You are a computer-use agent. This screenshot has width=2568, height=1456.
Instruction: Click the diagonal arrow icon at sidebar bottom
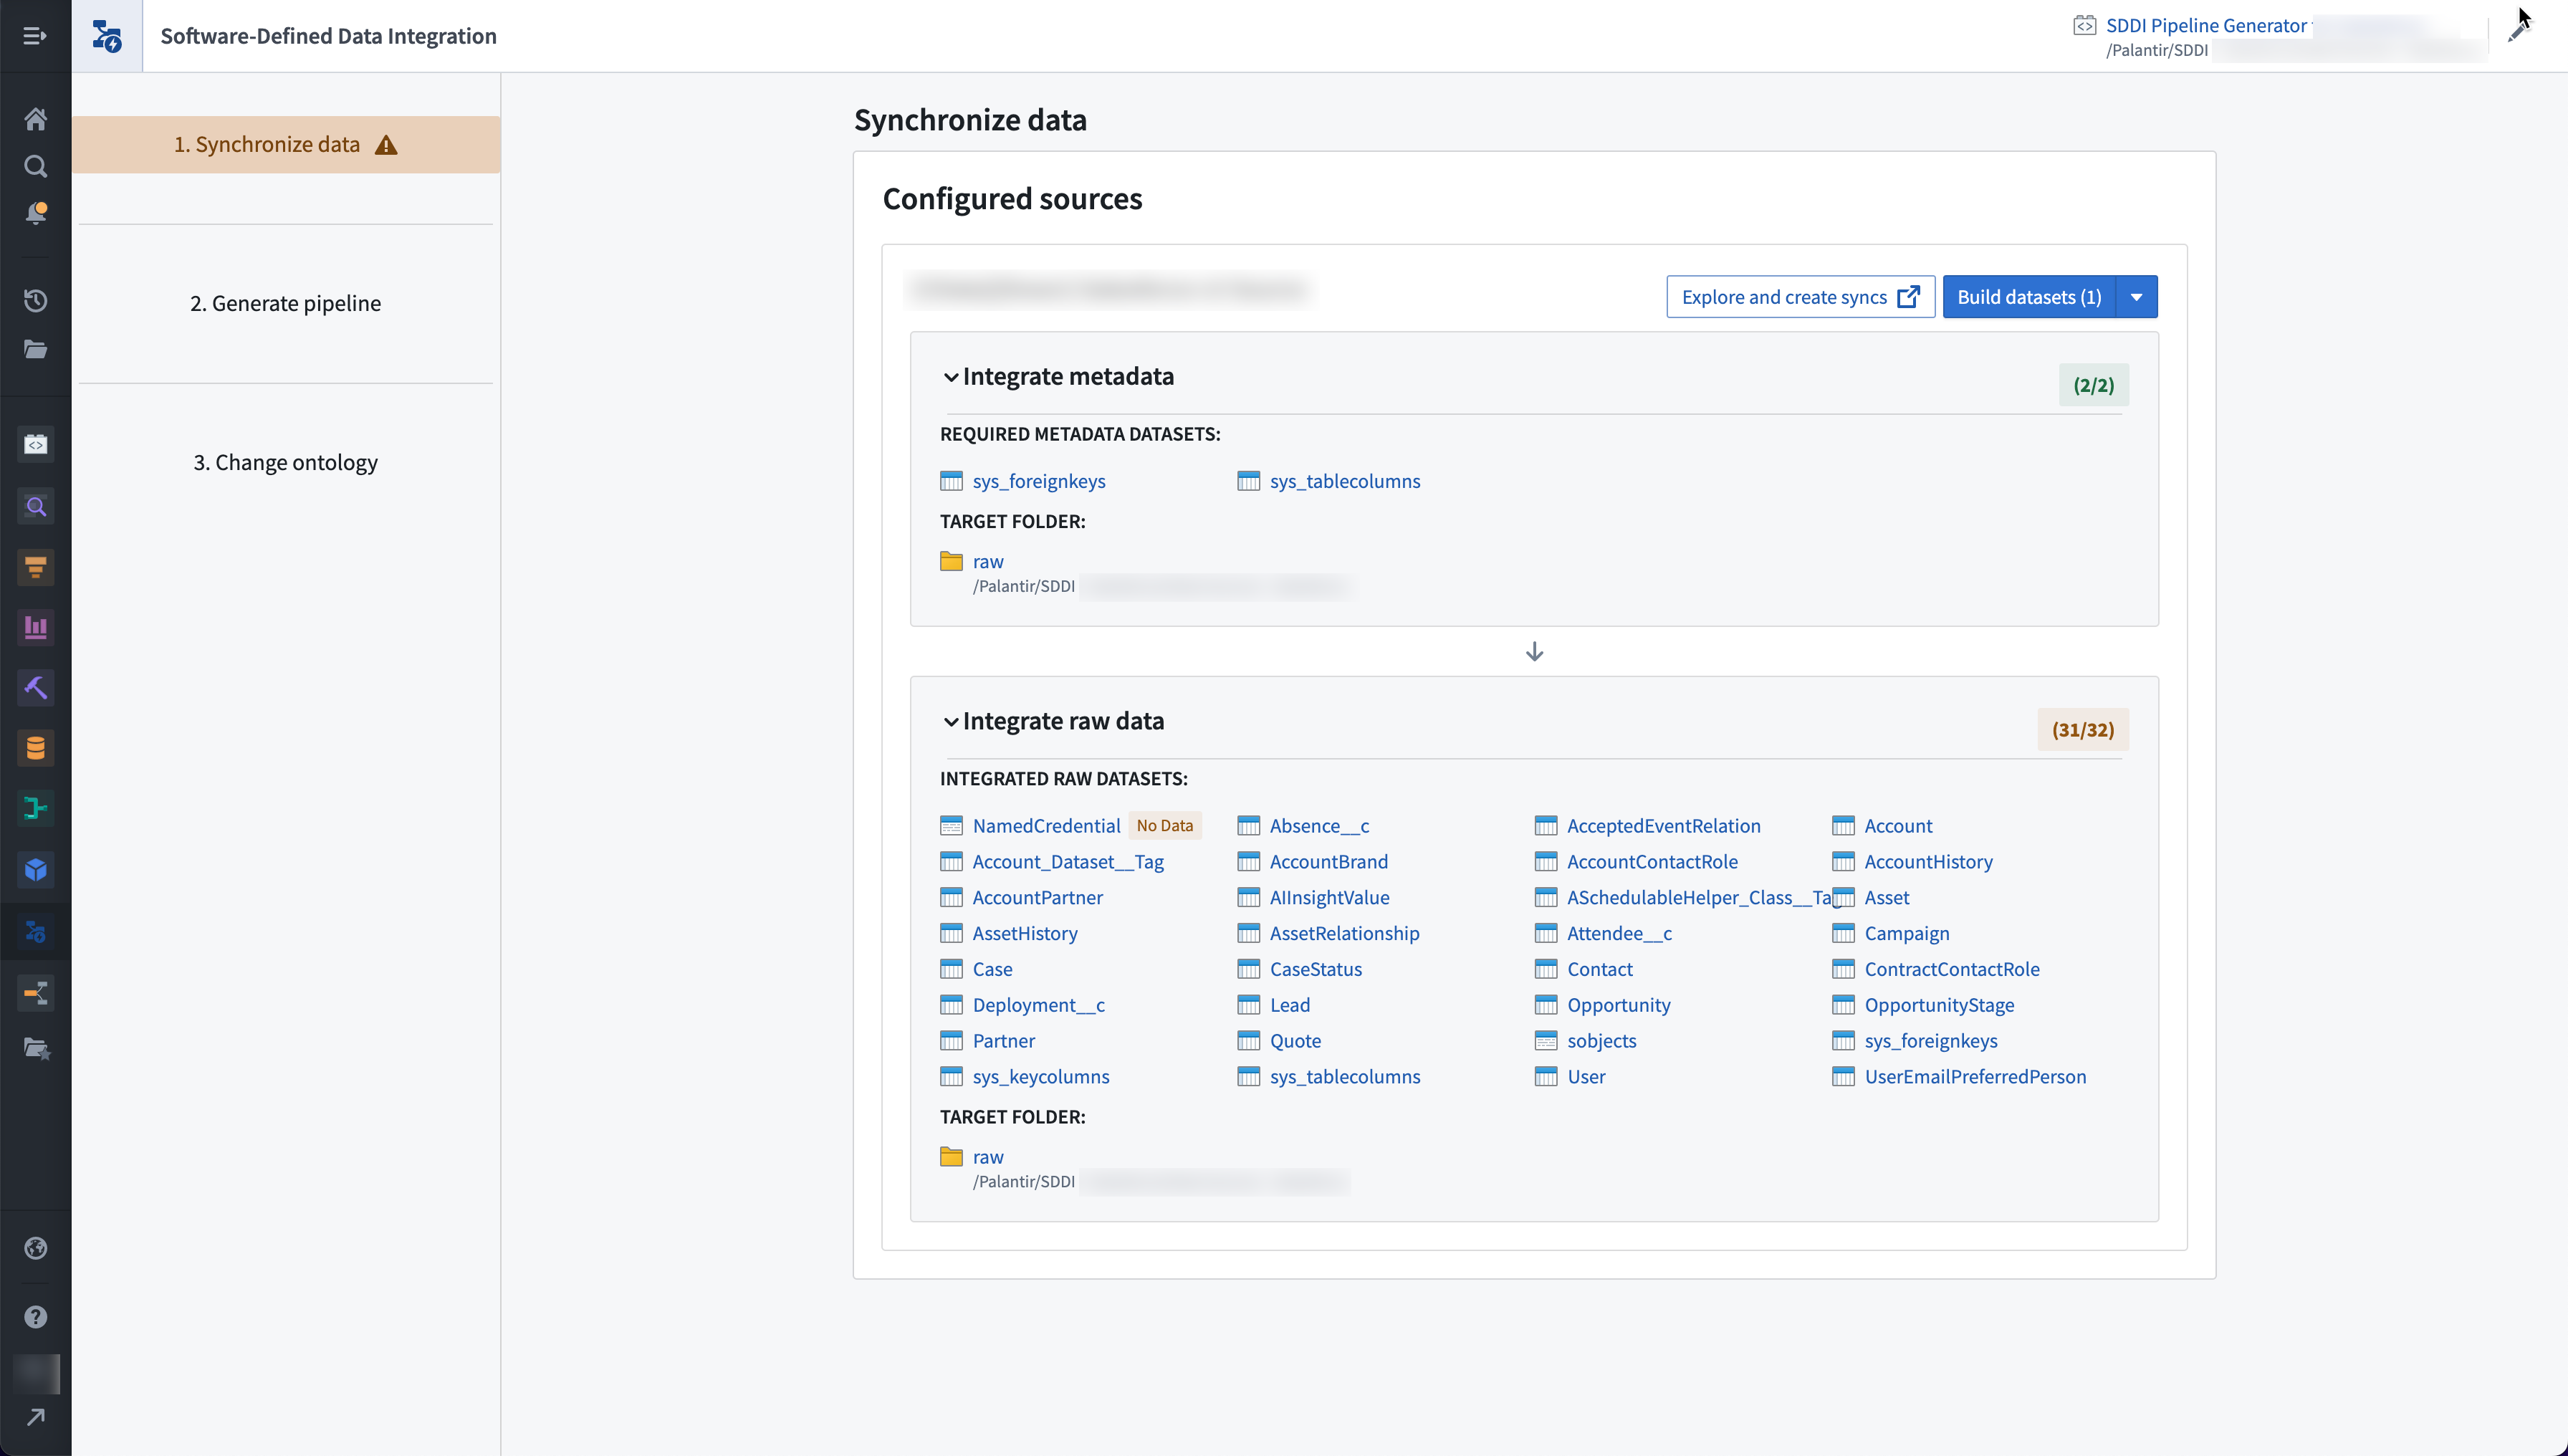pos(35,1417)
